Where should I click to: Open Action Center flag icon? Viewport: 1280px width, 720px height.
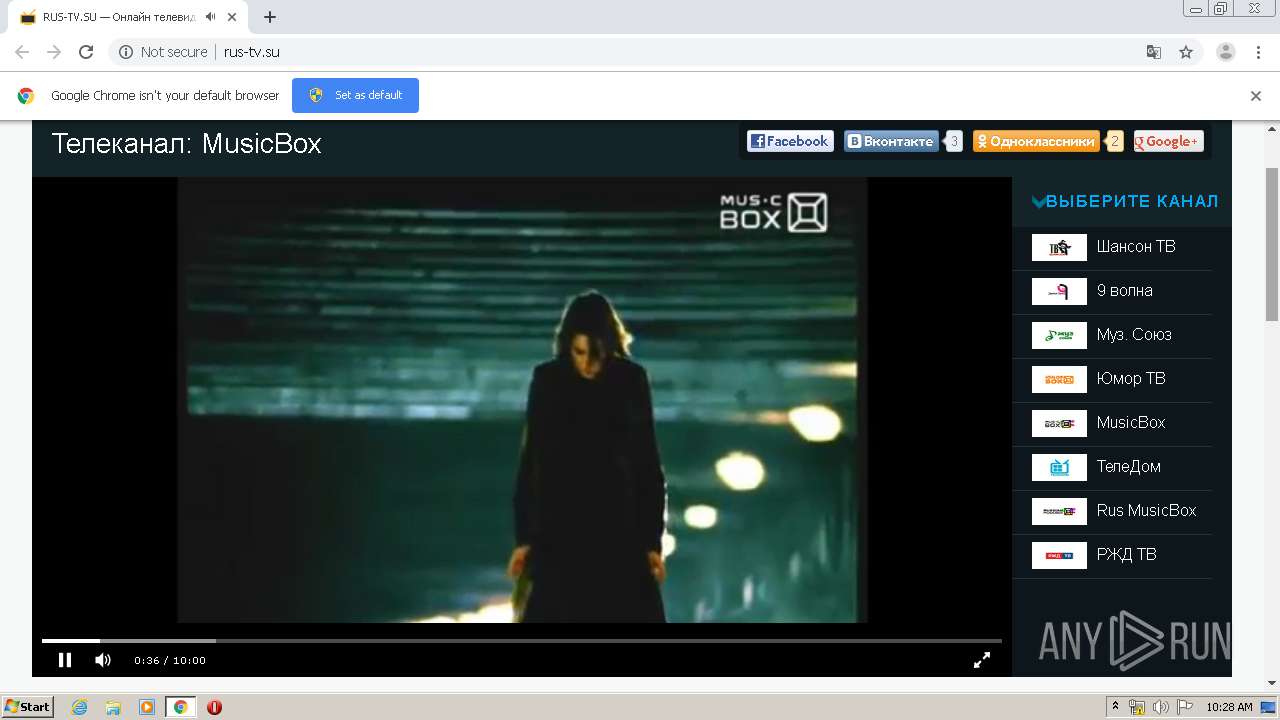(1185, 707)
